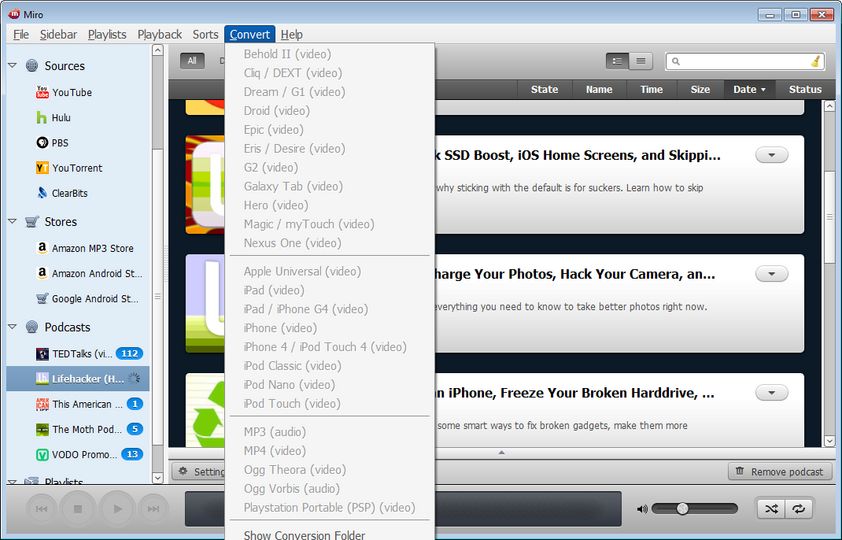
Task: Click the Stop button
Action: (x=78, y=508)
